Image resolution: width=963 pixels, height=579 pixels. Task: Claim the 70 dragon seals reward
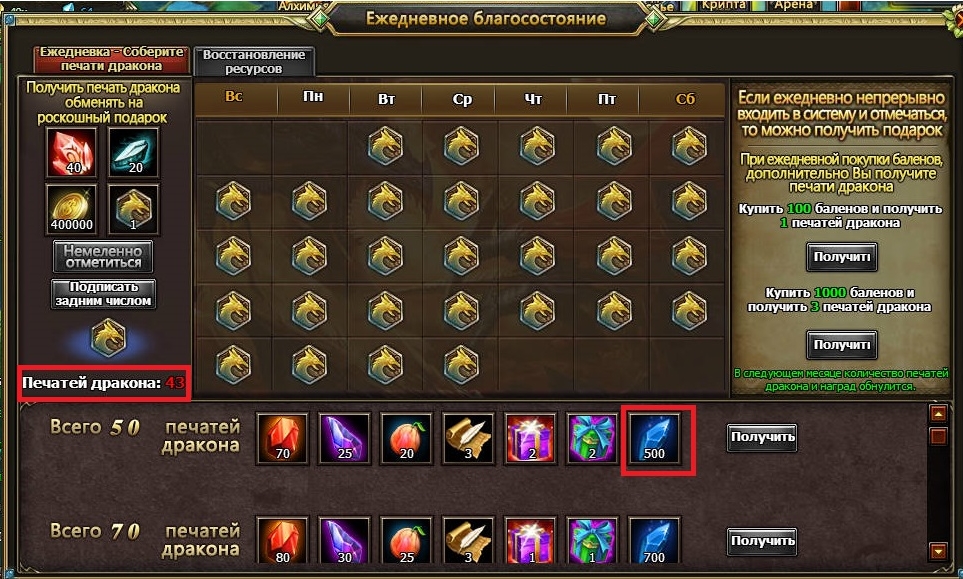762,542
